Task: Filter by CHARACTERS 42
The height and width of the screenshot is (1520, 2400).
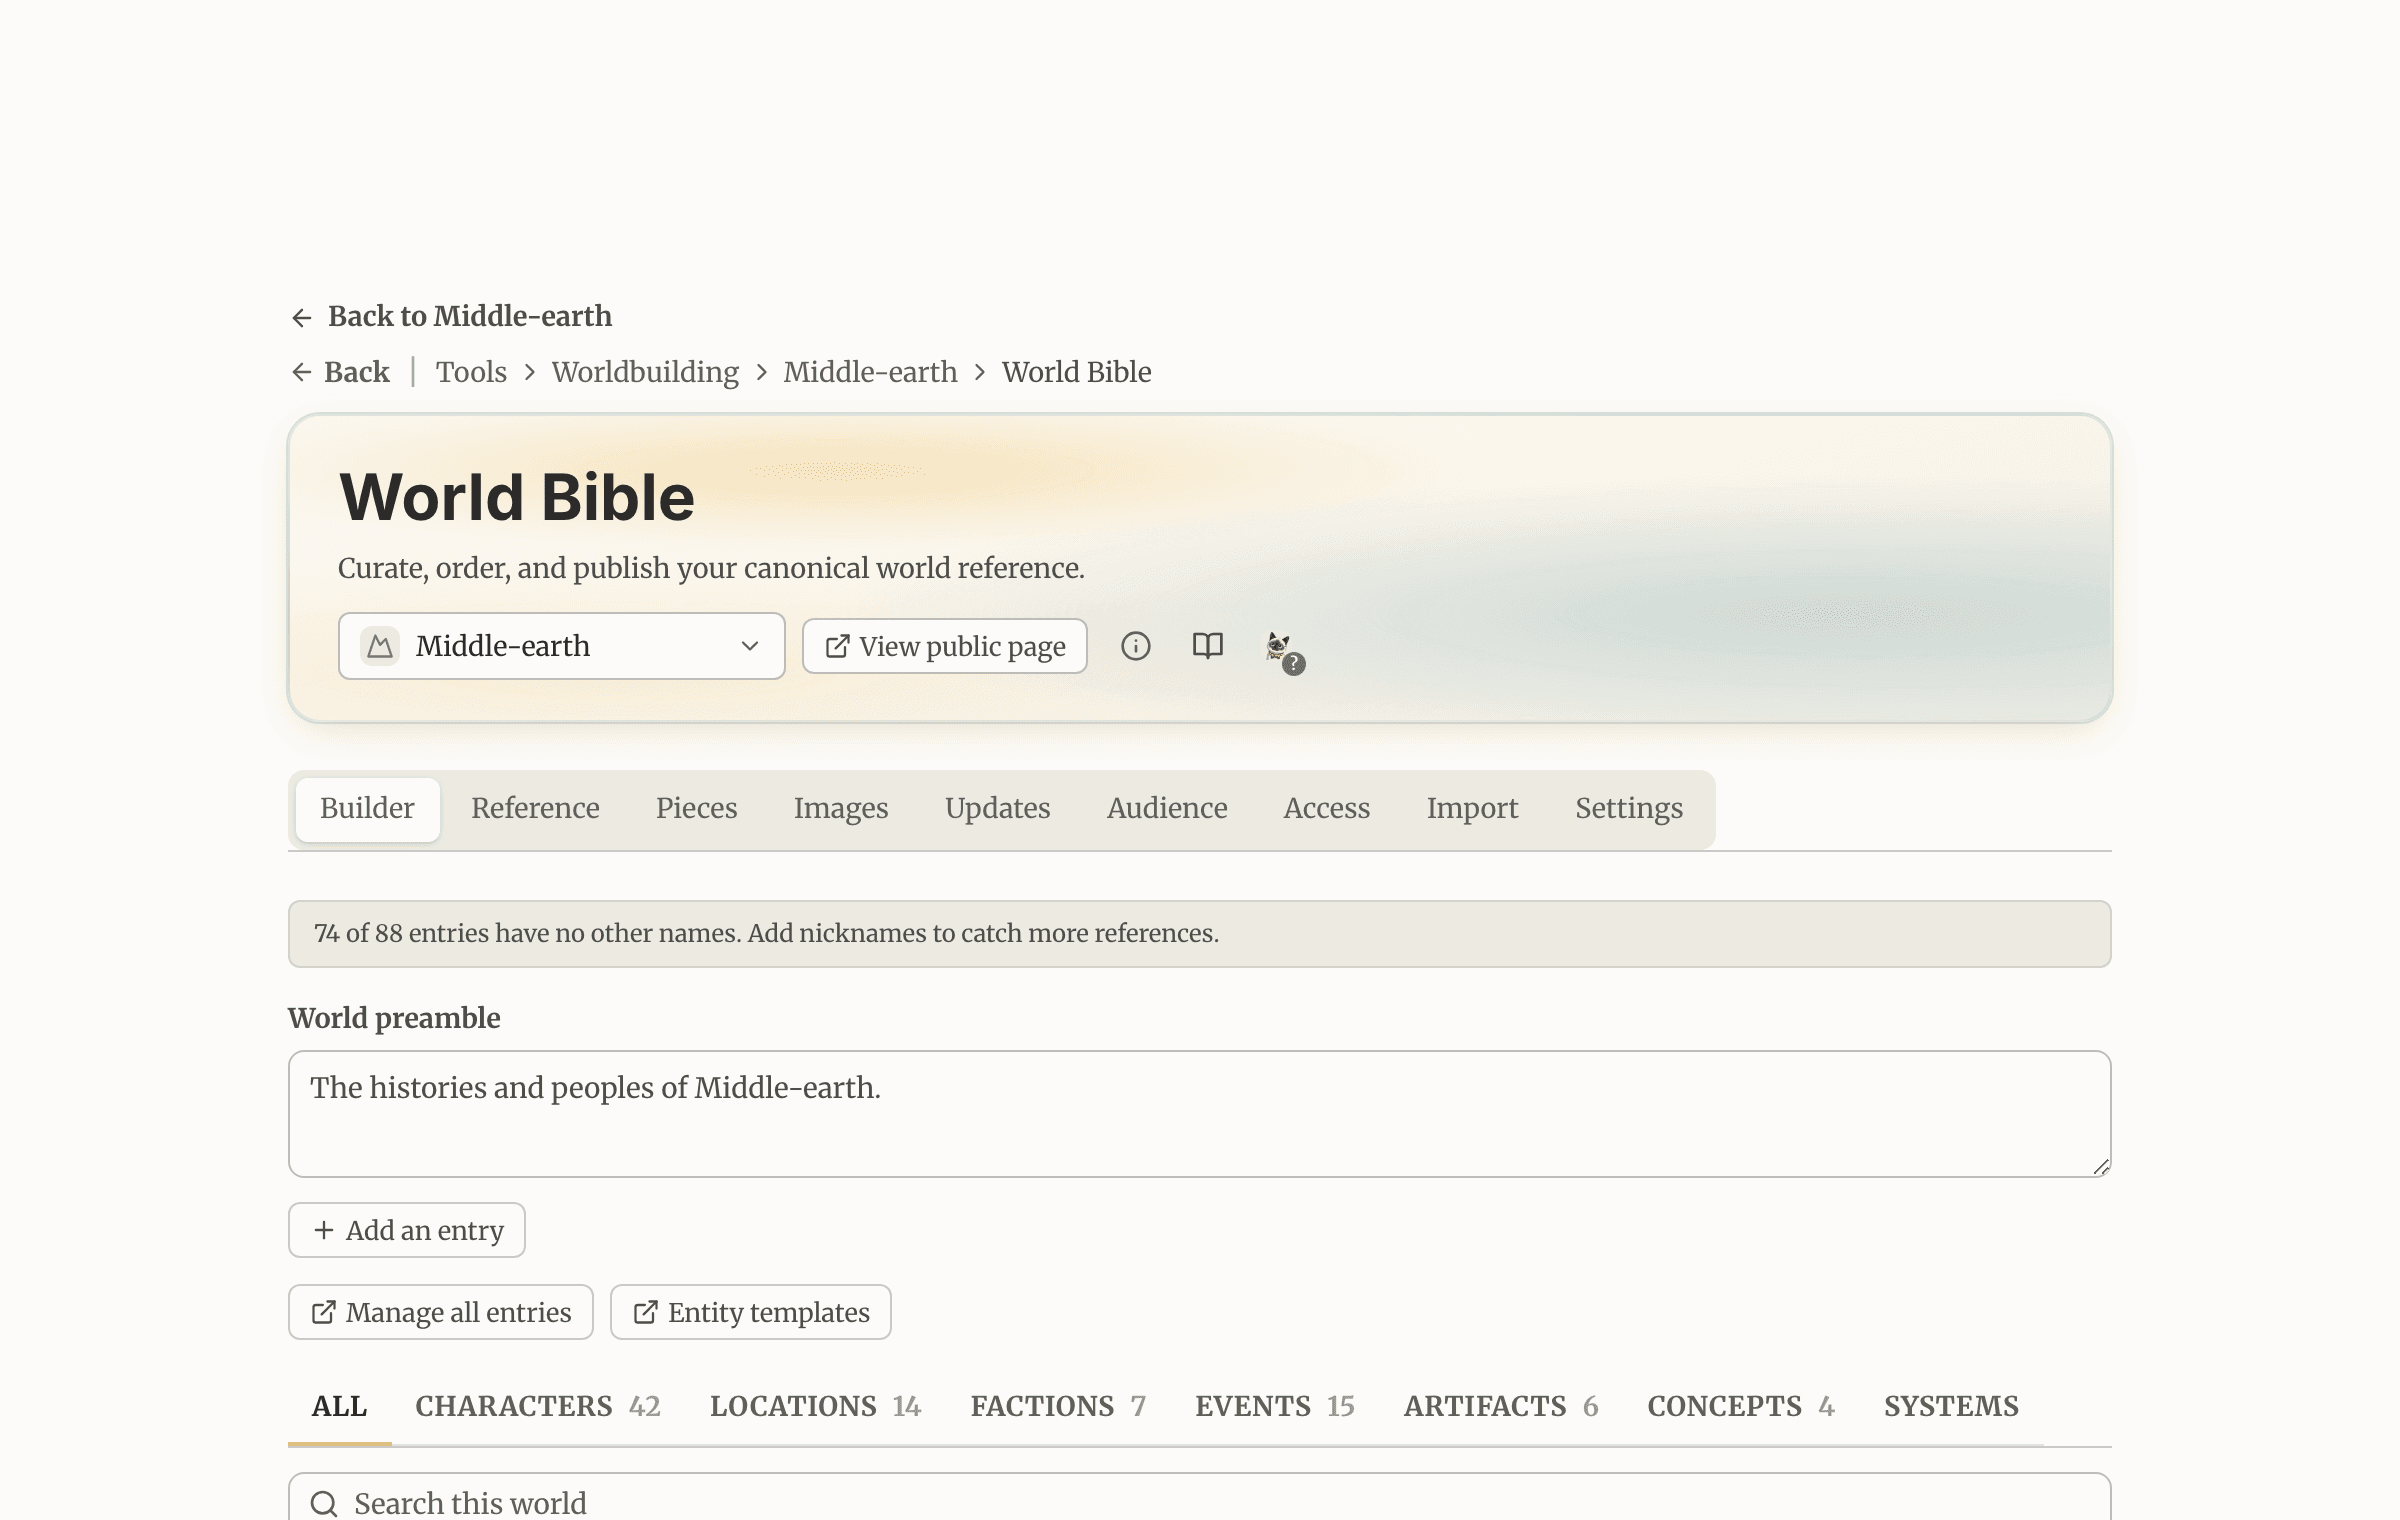Action: pos(538,1407)
